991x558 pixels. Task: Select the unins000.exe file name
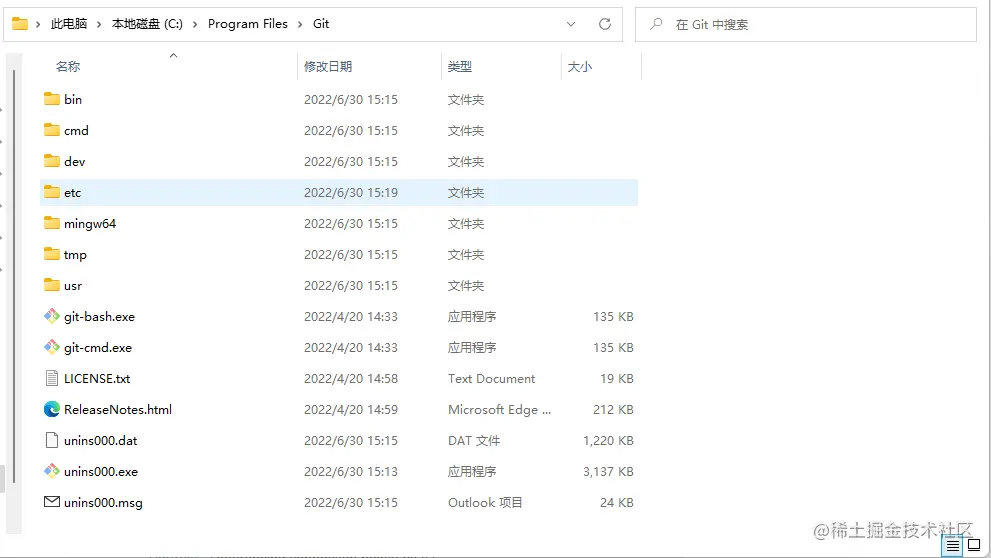click(100, 471)
